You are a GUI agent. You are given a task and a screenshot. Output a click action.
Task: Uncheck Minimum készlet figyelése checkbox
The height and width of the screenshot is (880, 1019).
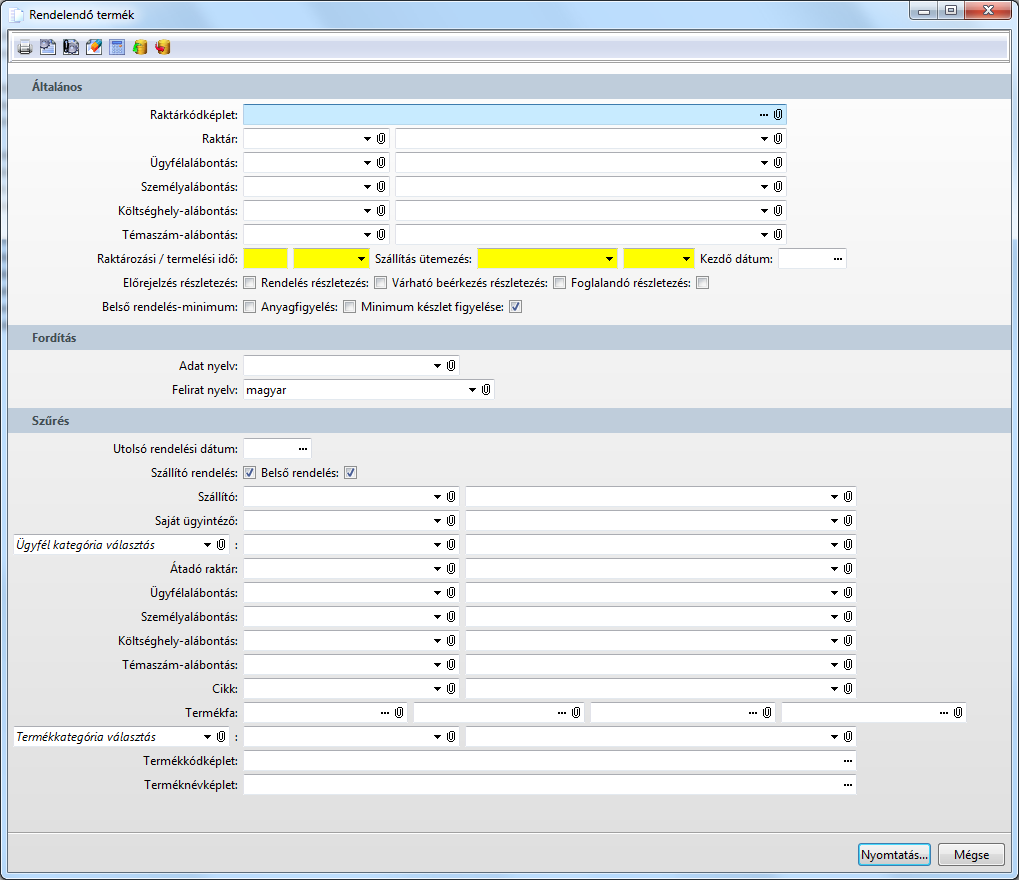click(x=515, y=307)
